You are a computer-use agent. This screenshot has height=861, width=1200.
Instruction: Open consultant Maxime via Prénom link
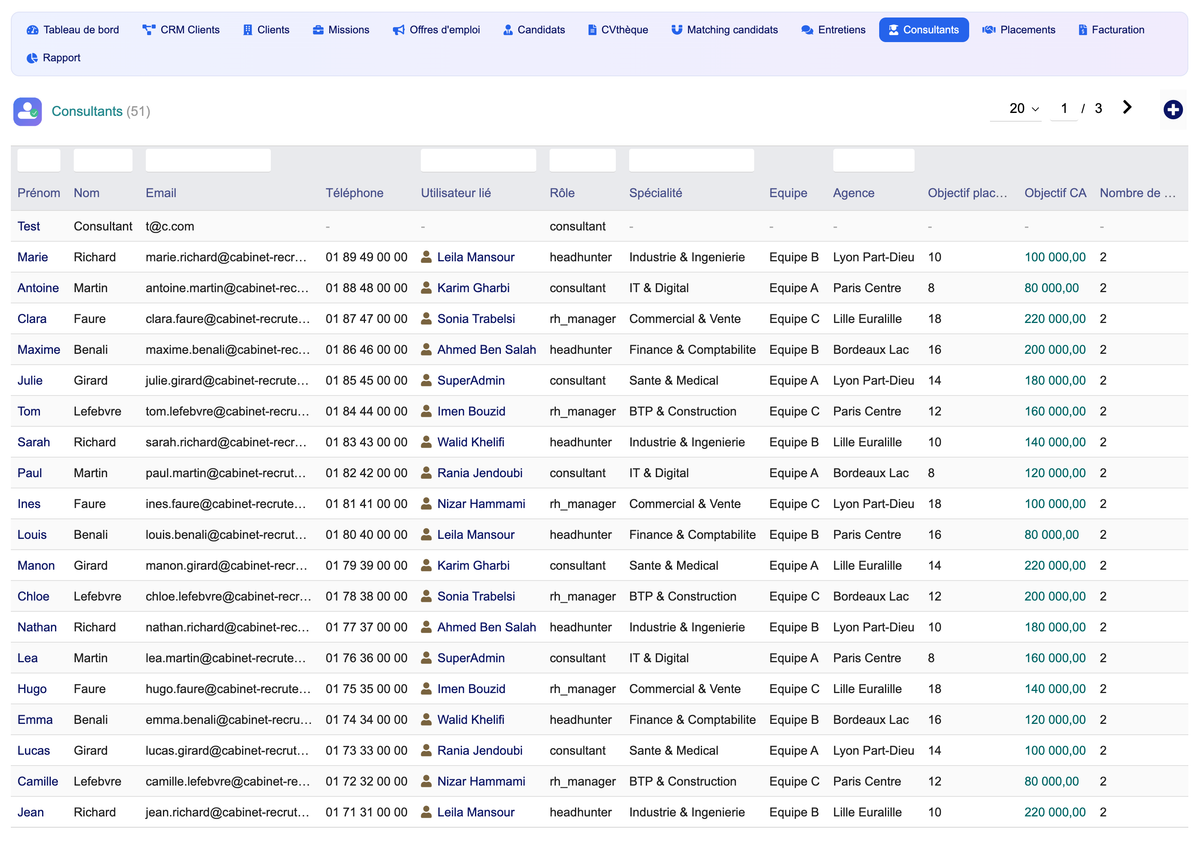coord(39,350)
